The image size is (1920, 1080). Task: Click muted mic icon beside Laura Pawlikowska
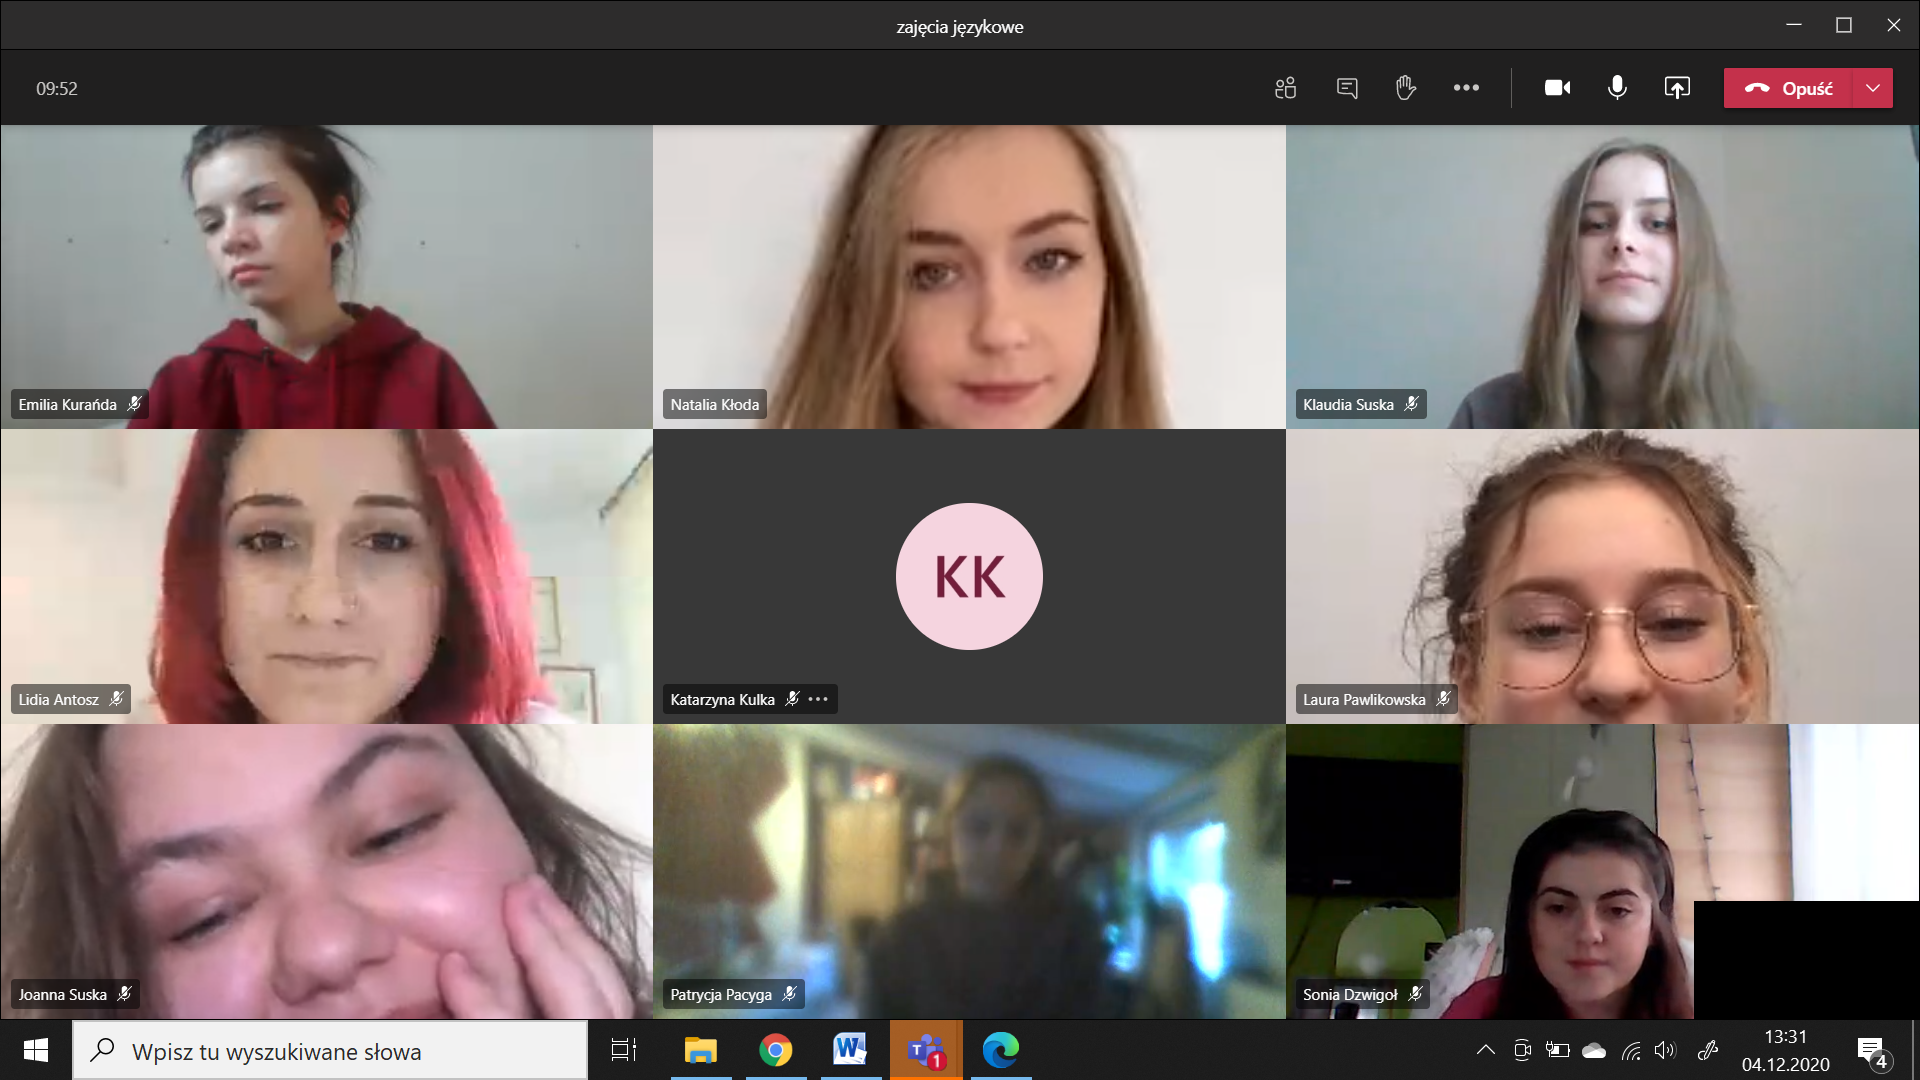[1443, 698]
